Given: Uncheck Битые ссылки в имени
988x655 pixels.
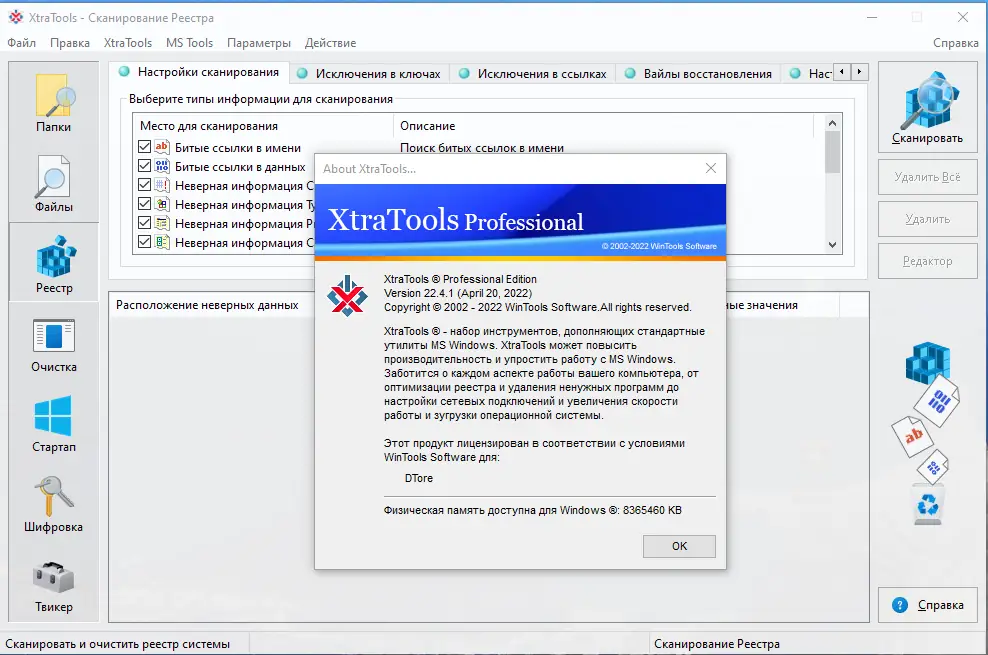Looking at the screenshot, I should coord(142,148).
